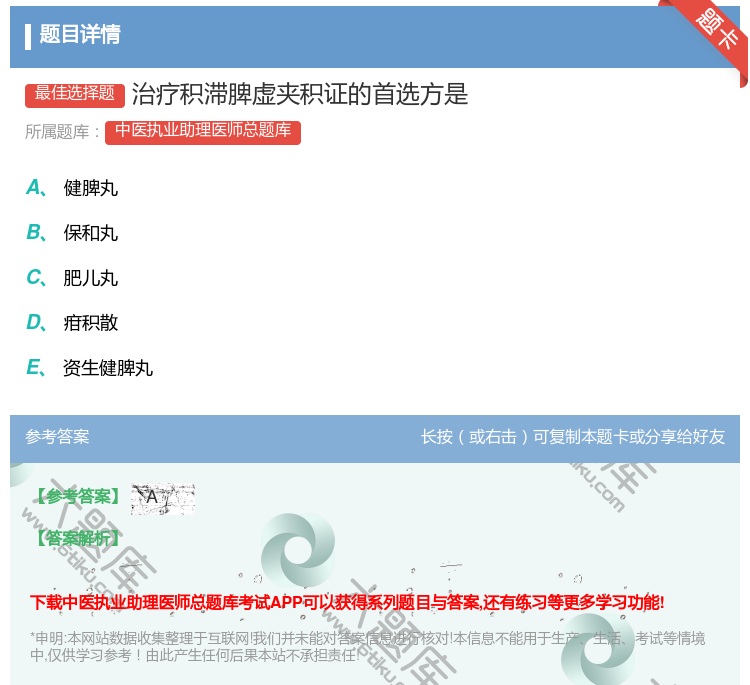Select option D 疳积散
750x685 pixels.
[72, 323]
